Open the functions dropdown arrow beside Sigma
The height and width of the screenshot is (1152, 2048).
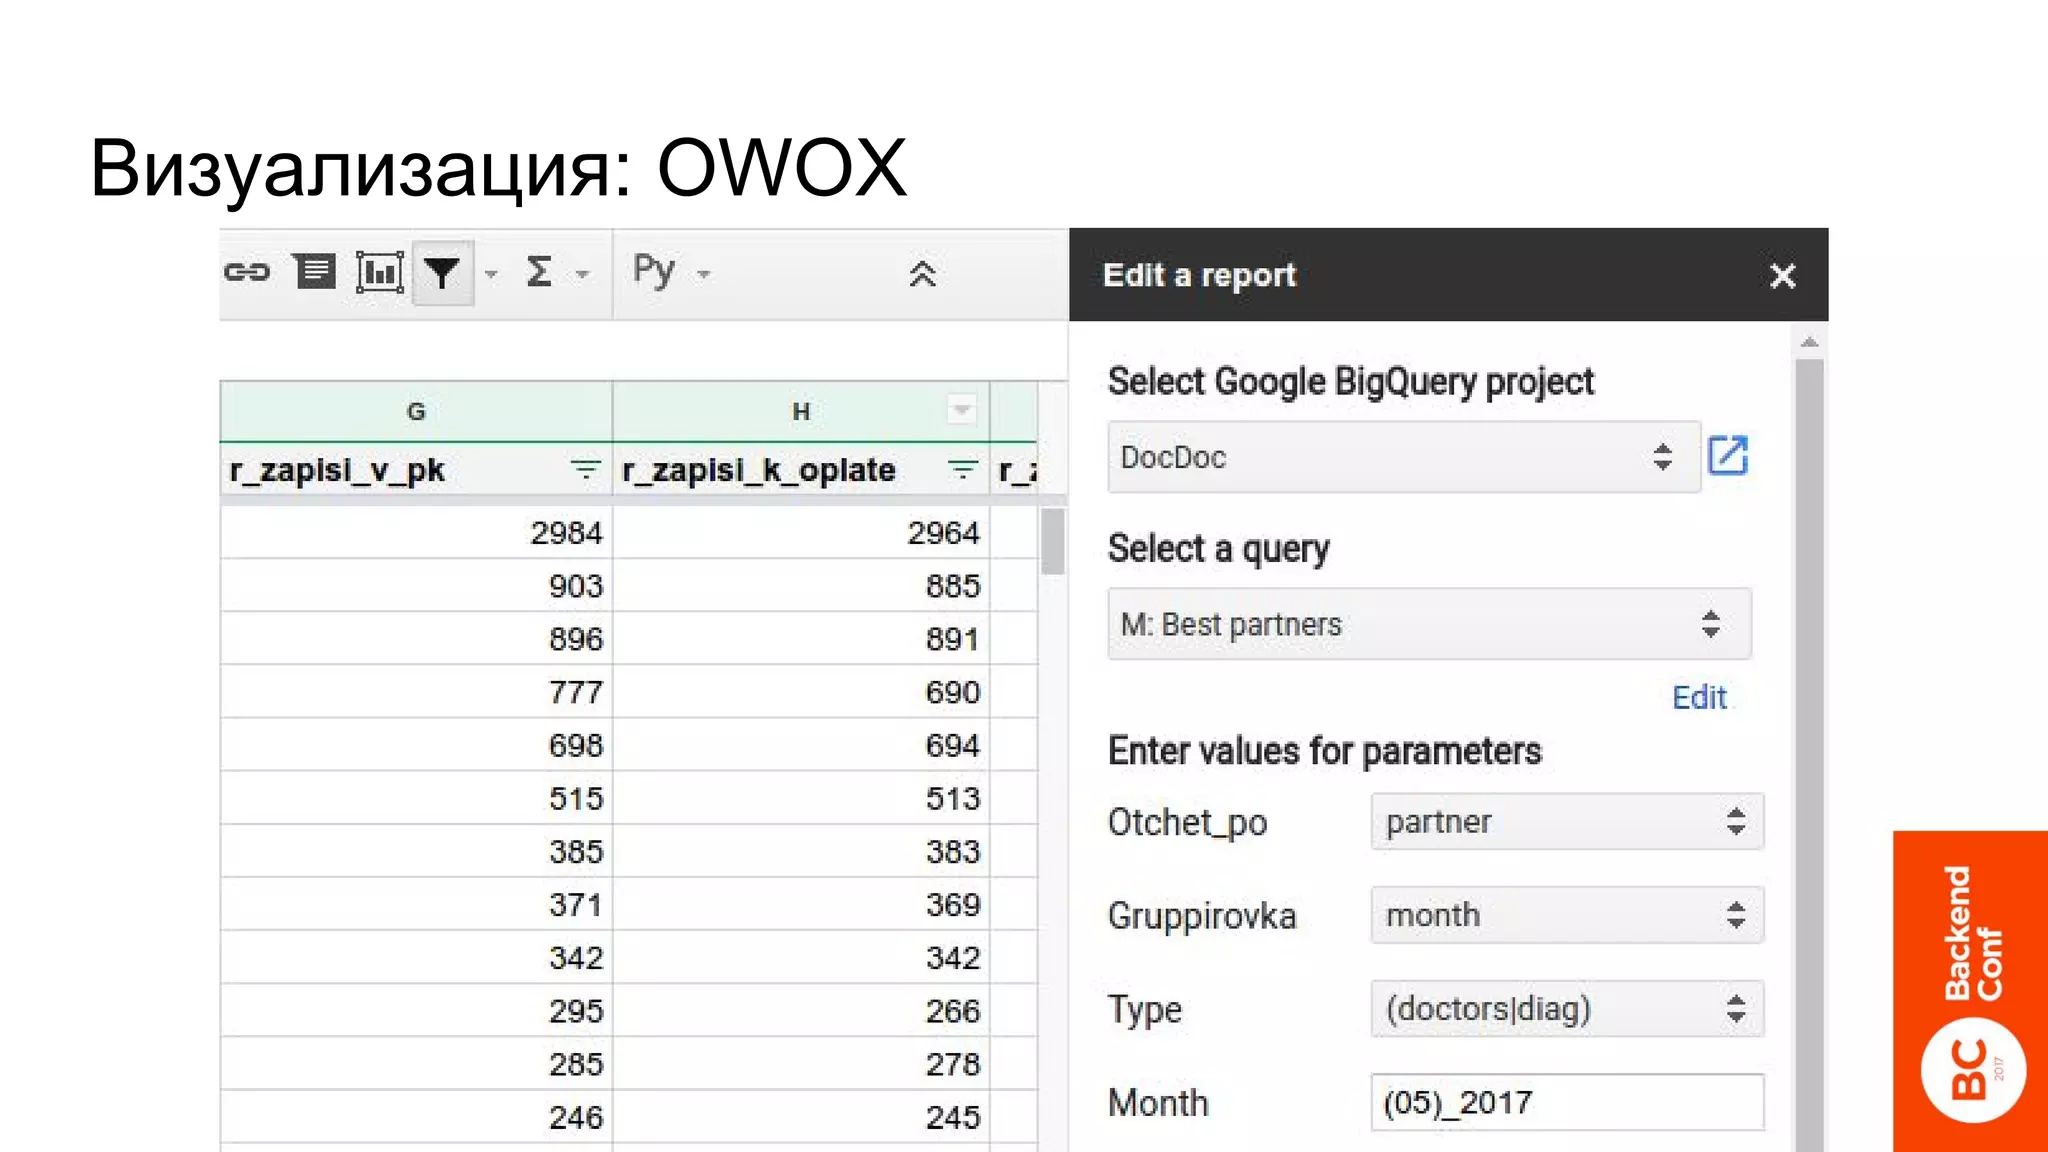tap(583, 273)
